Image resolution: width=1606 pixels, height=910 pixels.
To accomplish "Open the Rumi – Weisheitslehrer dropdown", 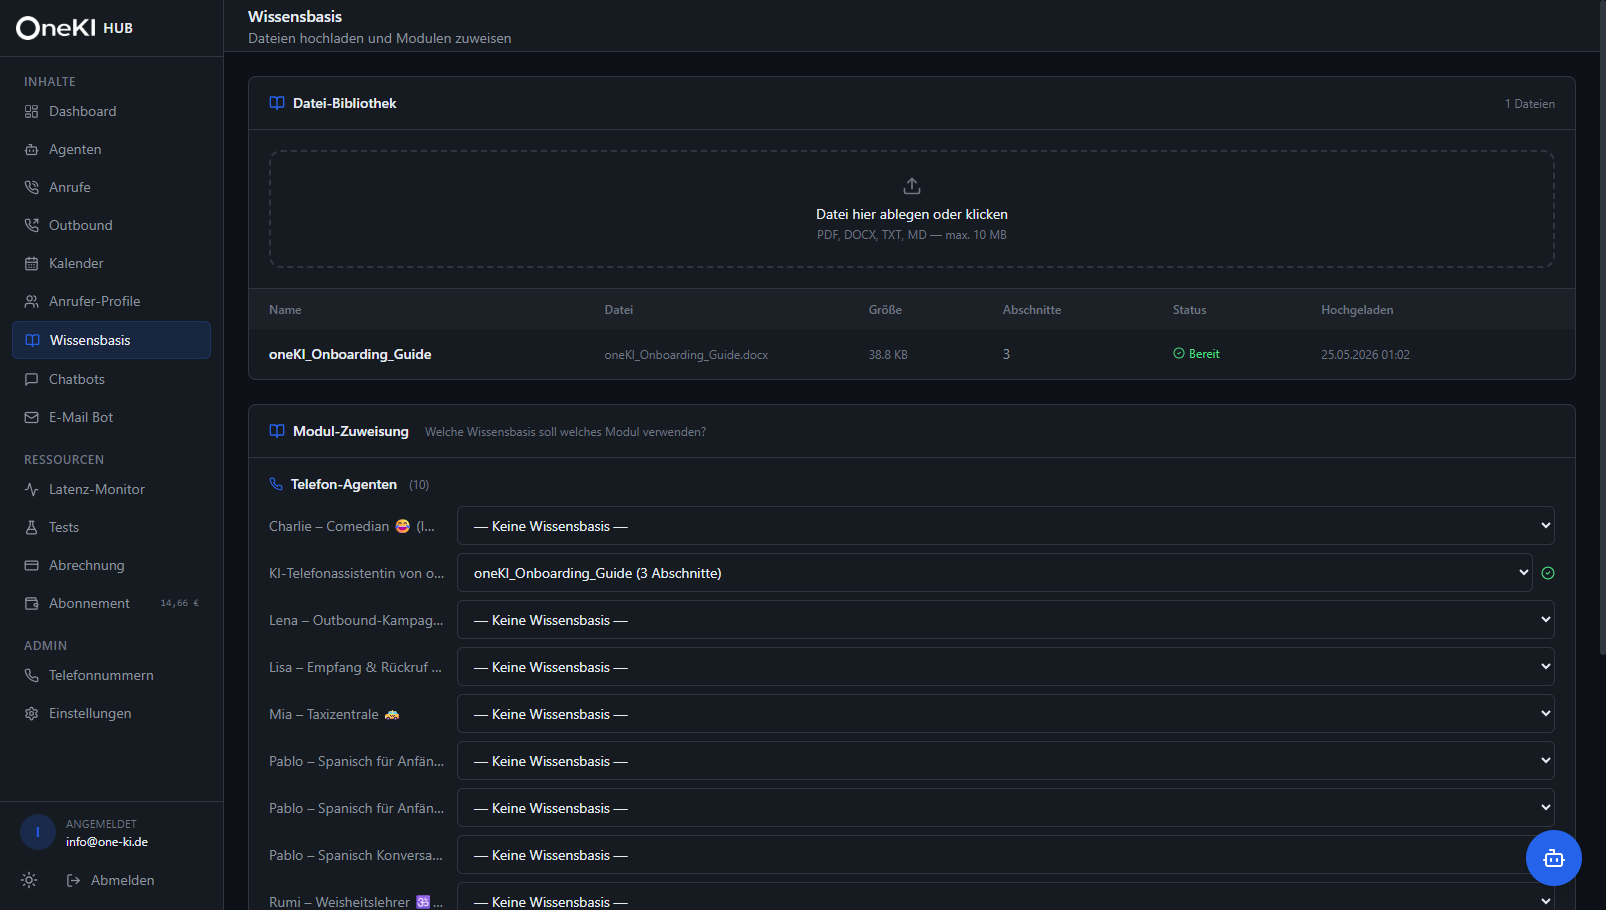I will (1006, 896).
